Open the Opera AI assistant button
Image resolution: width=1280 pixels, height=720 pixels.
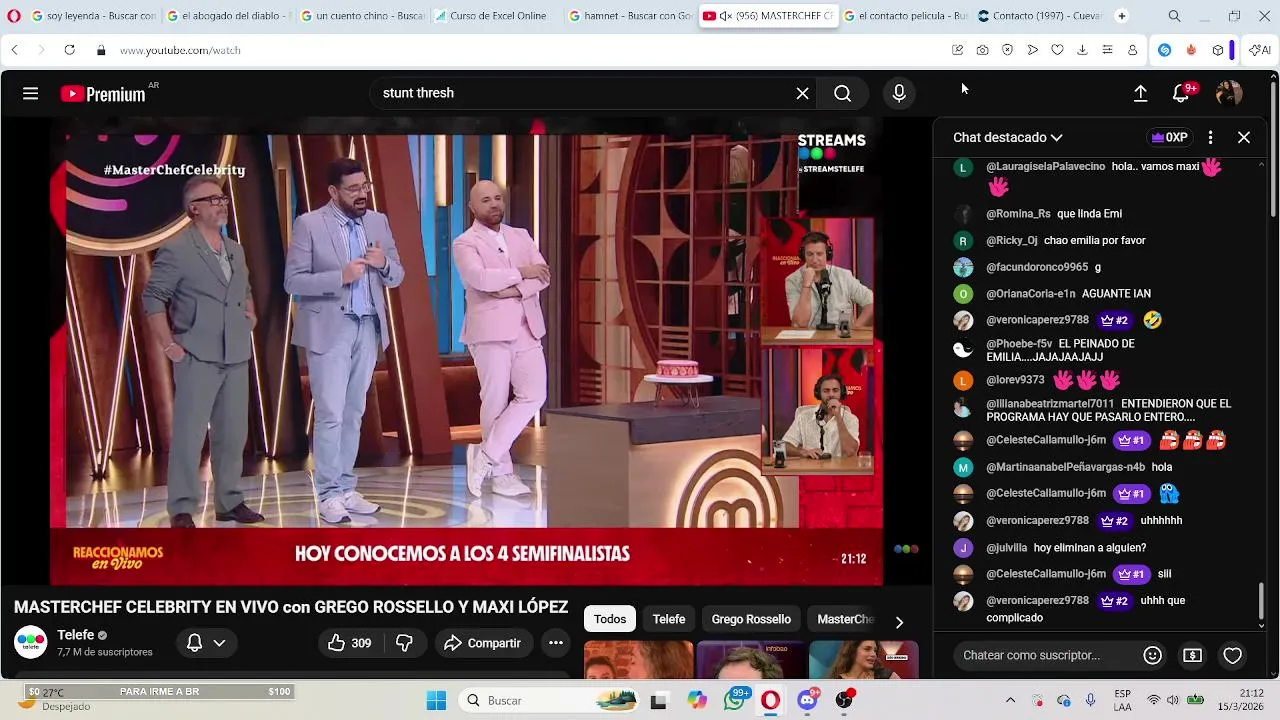click(1260, 50)
